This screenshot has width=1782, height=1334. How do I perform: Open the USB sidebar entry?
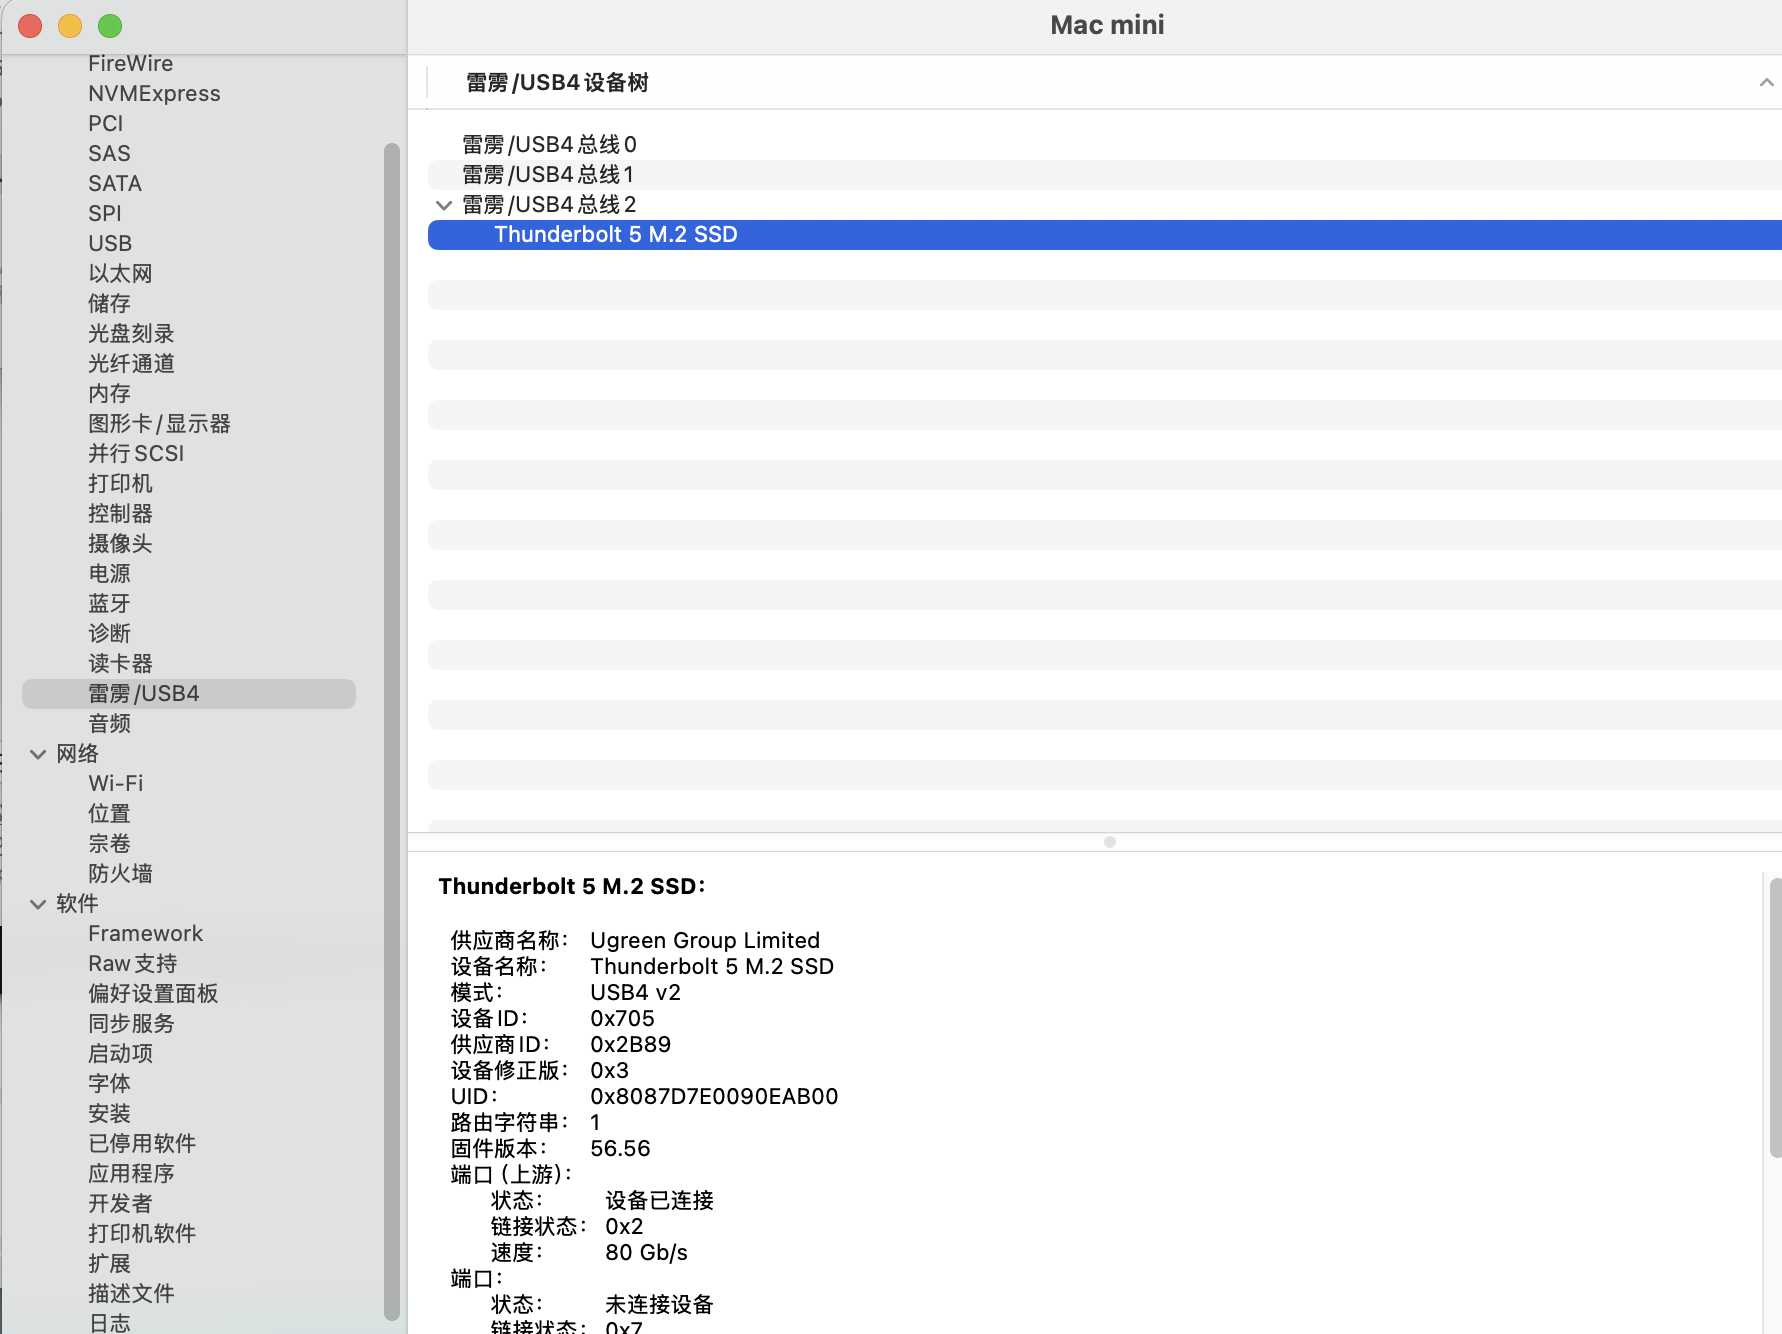click(x=110, y=244)
